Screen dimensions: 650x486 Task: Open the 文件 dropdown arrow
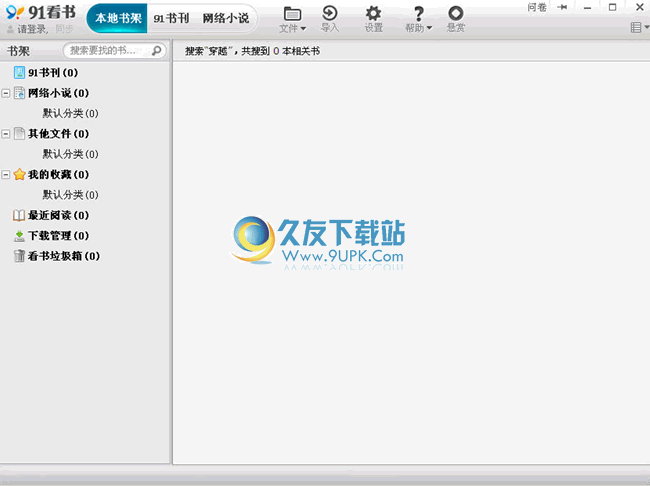303,29
